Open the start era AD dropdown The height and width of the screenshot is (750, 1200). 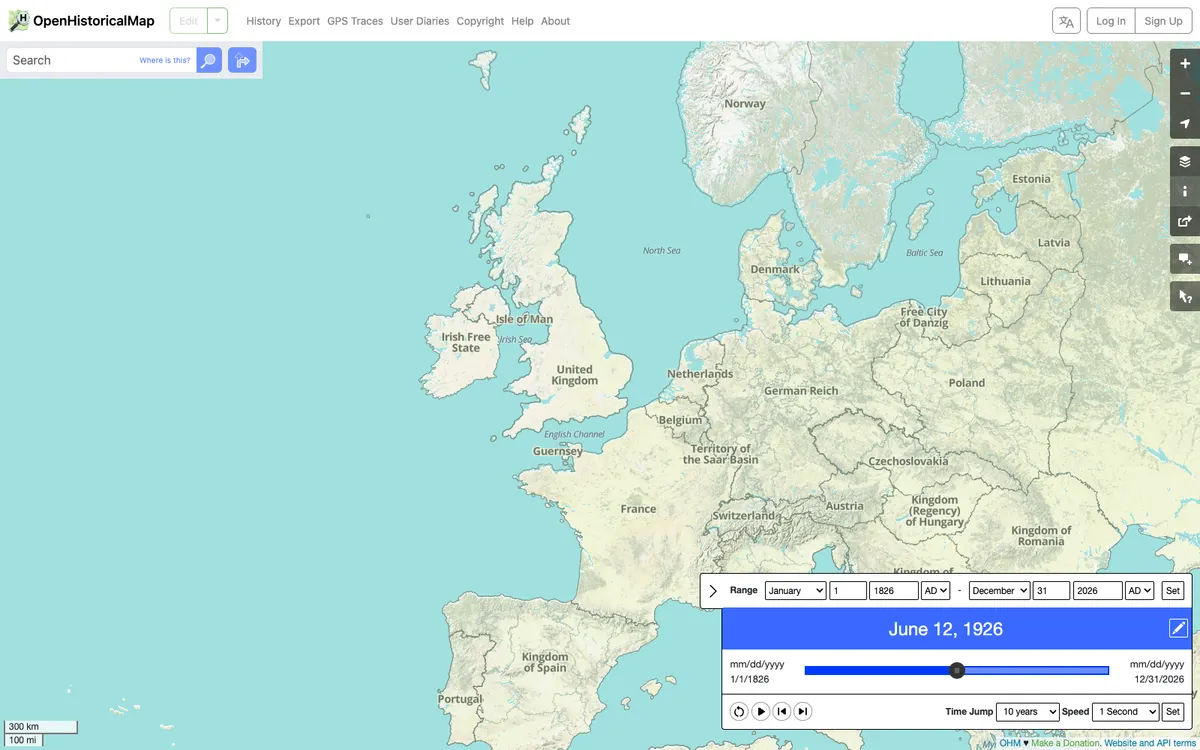point(935,591)
